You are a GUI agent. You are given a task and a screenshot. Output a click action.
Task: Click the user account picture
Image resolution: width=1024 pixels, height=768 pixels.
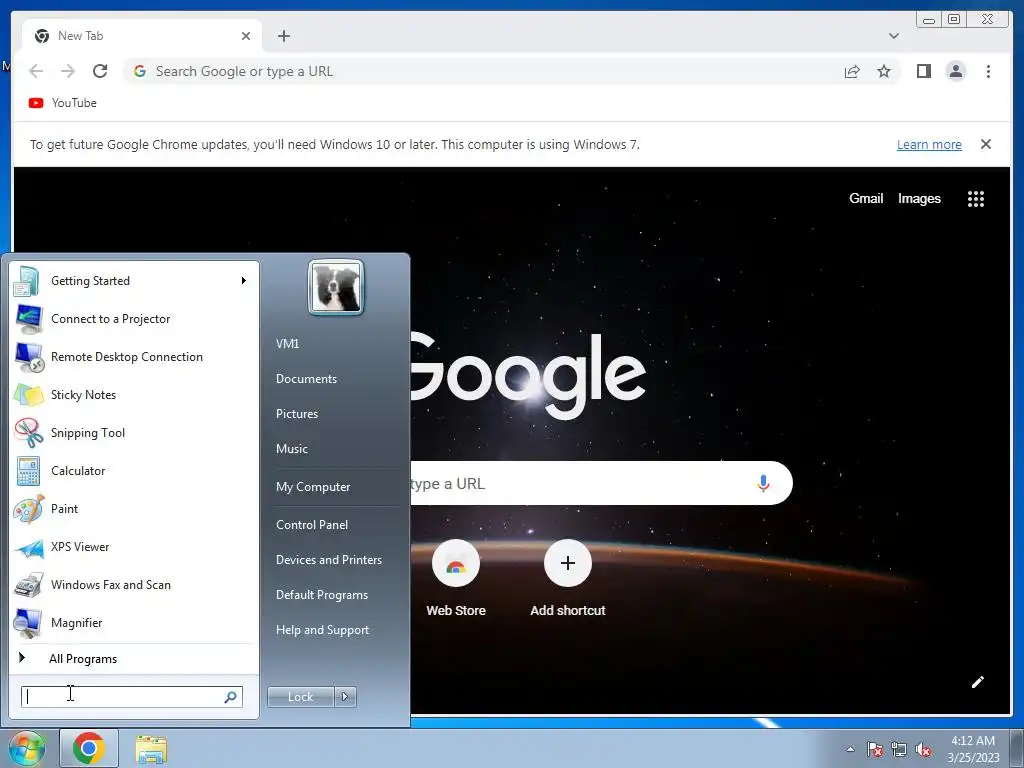pos(336,287)
